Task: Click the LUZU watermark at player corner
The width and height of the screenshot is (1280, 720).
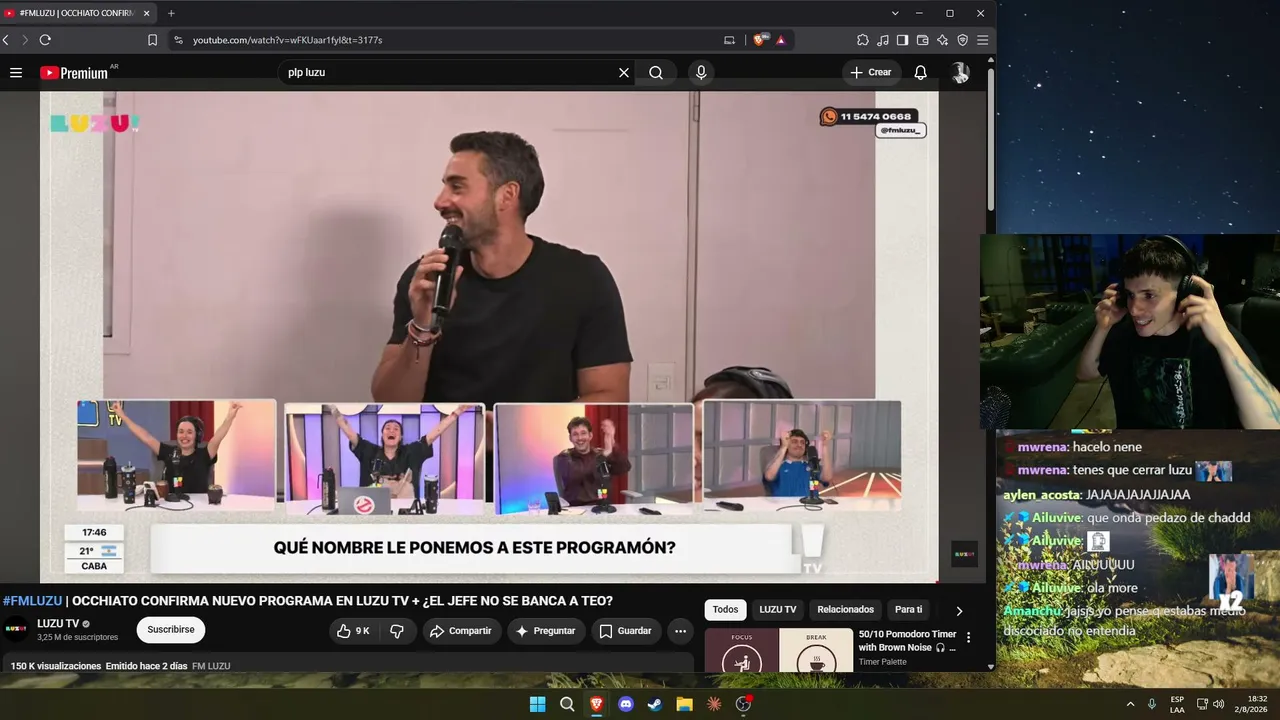Action: [964, 554]
